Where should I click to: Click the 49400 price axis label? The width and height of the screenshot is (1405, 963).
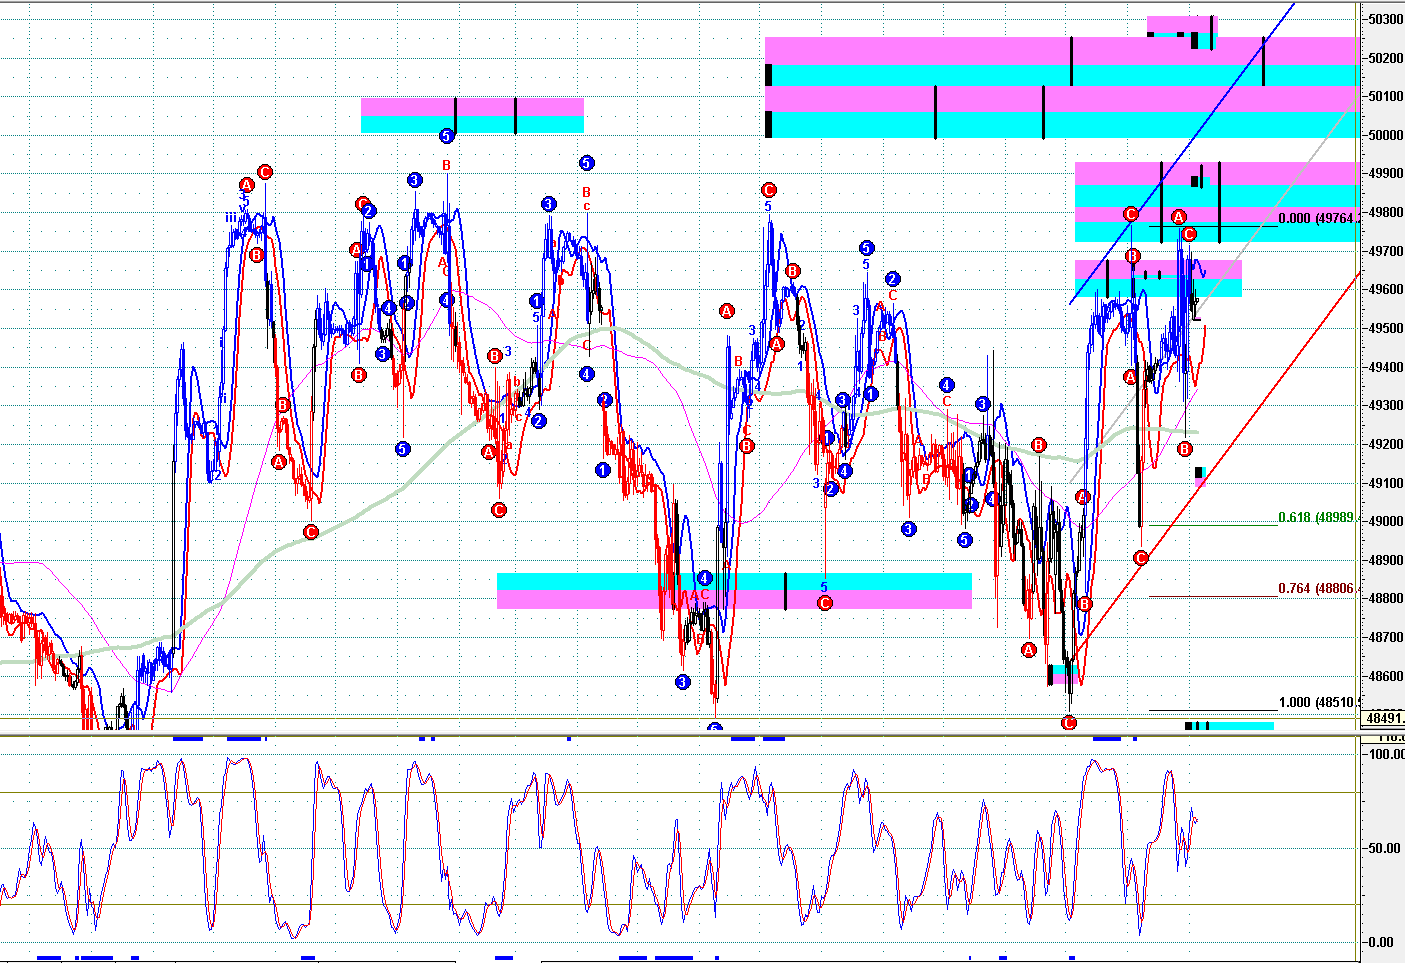1385,367
